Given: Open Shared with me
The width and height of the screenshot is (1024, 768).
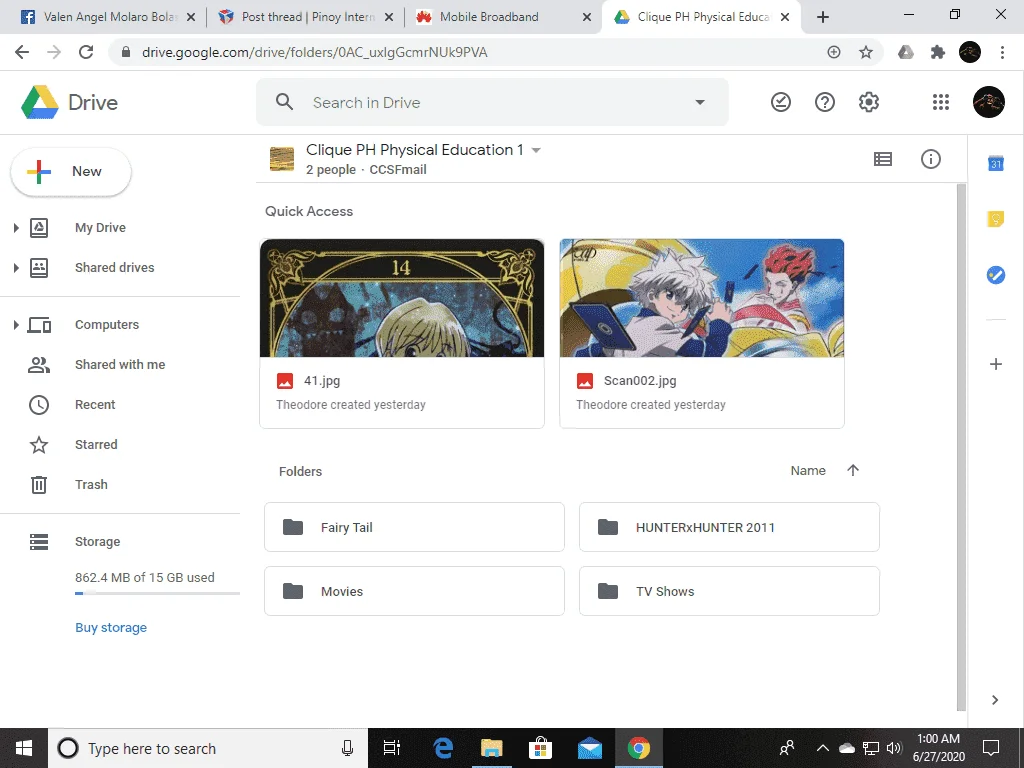Looking at the screenshot, I should tap(121, 364).
